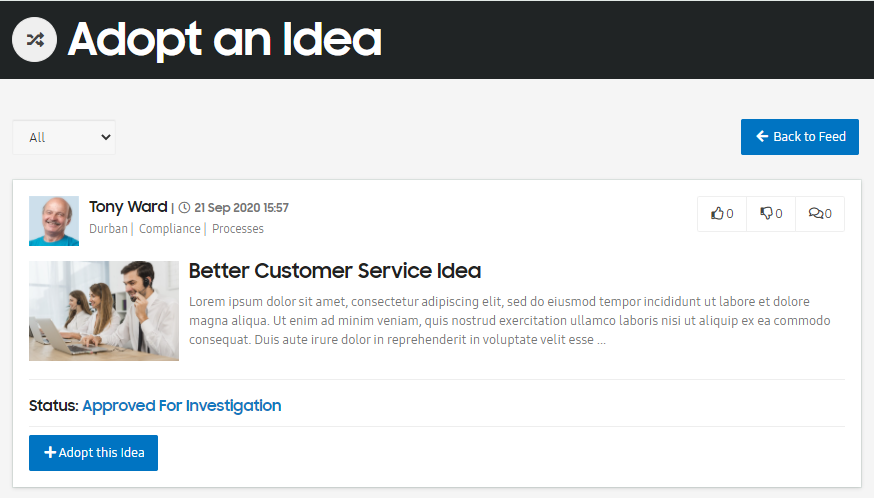Click the Status label text
The image size is (874, 498).
54,406
